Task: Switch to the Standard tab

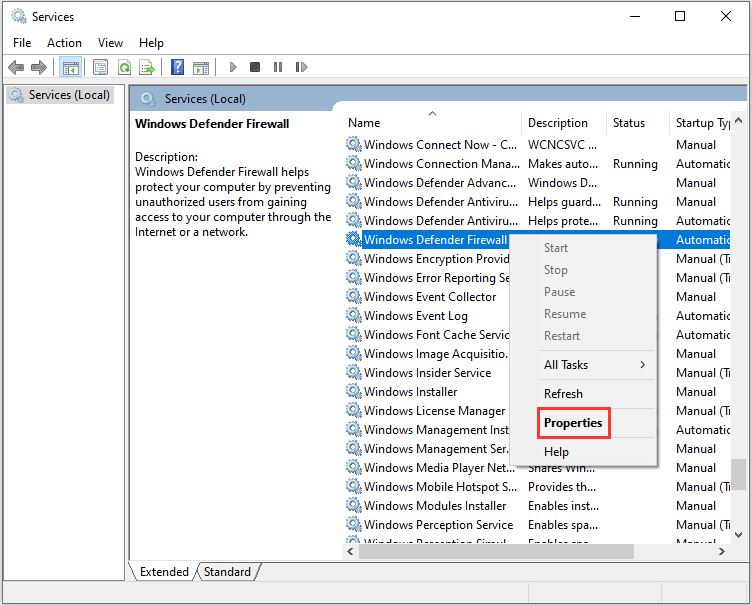Action: pos(228,572)
